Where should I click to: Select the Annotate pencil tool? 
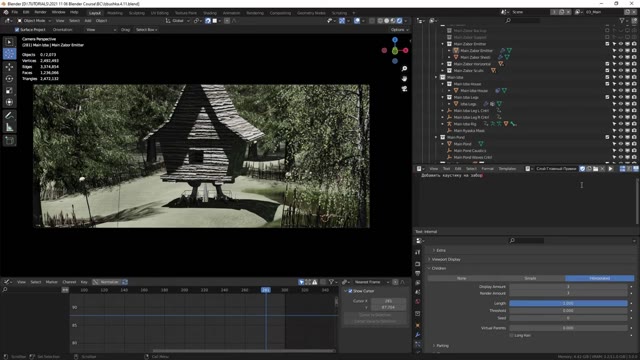[x=9, y=116]
